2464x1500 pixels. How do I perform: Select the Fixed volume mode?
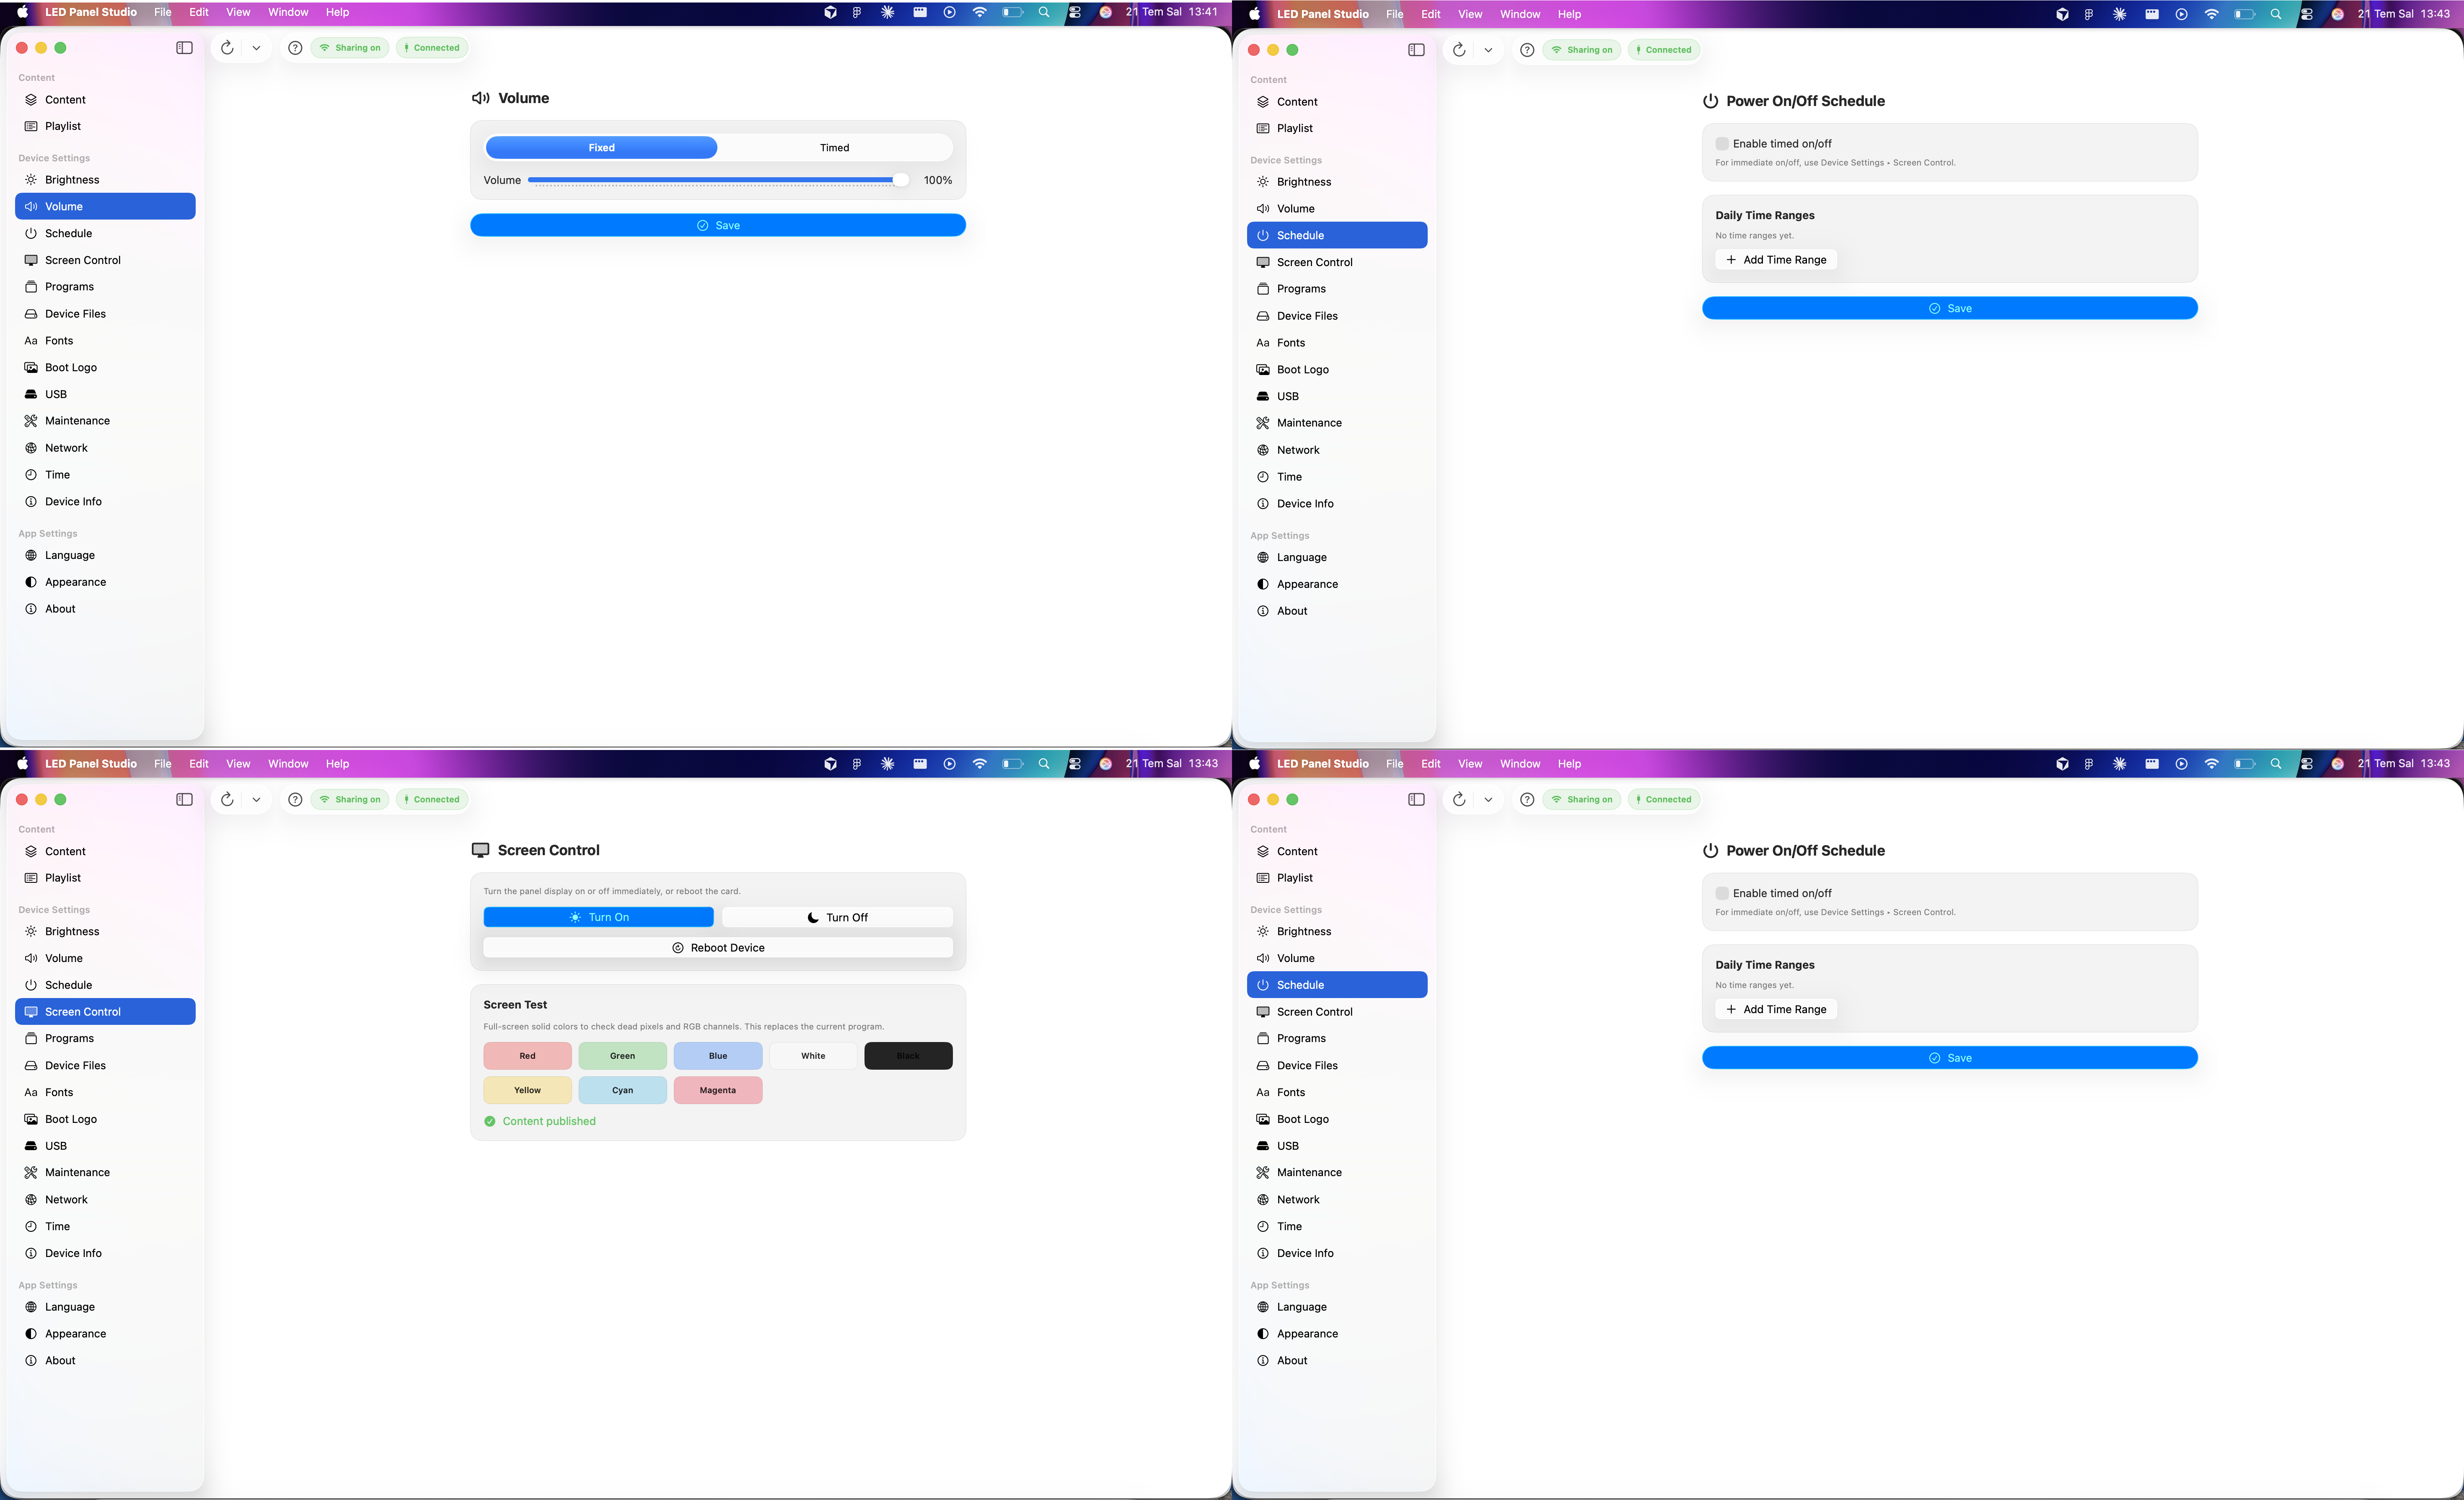pos(601,148)
